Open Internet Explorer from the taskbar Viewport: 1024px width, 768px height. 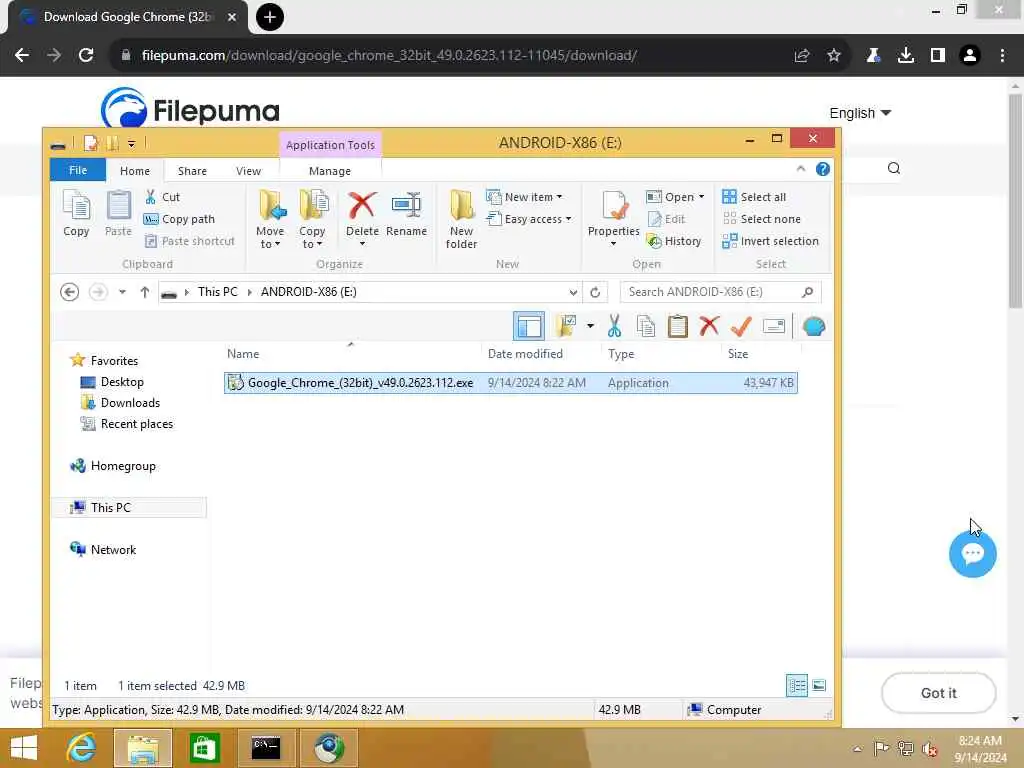[x=82, y=747]
